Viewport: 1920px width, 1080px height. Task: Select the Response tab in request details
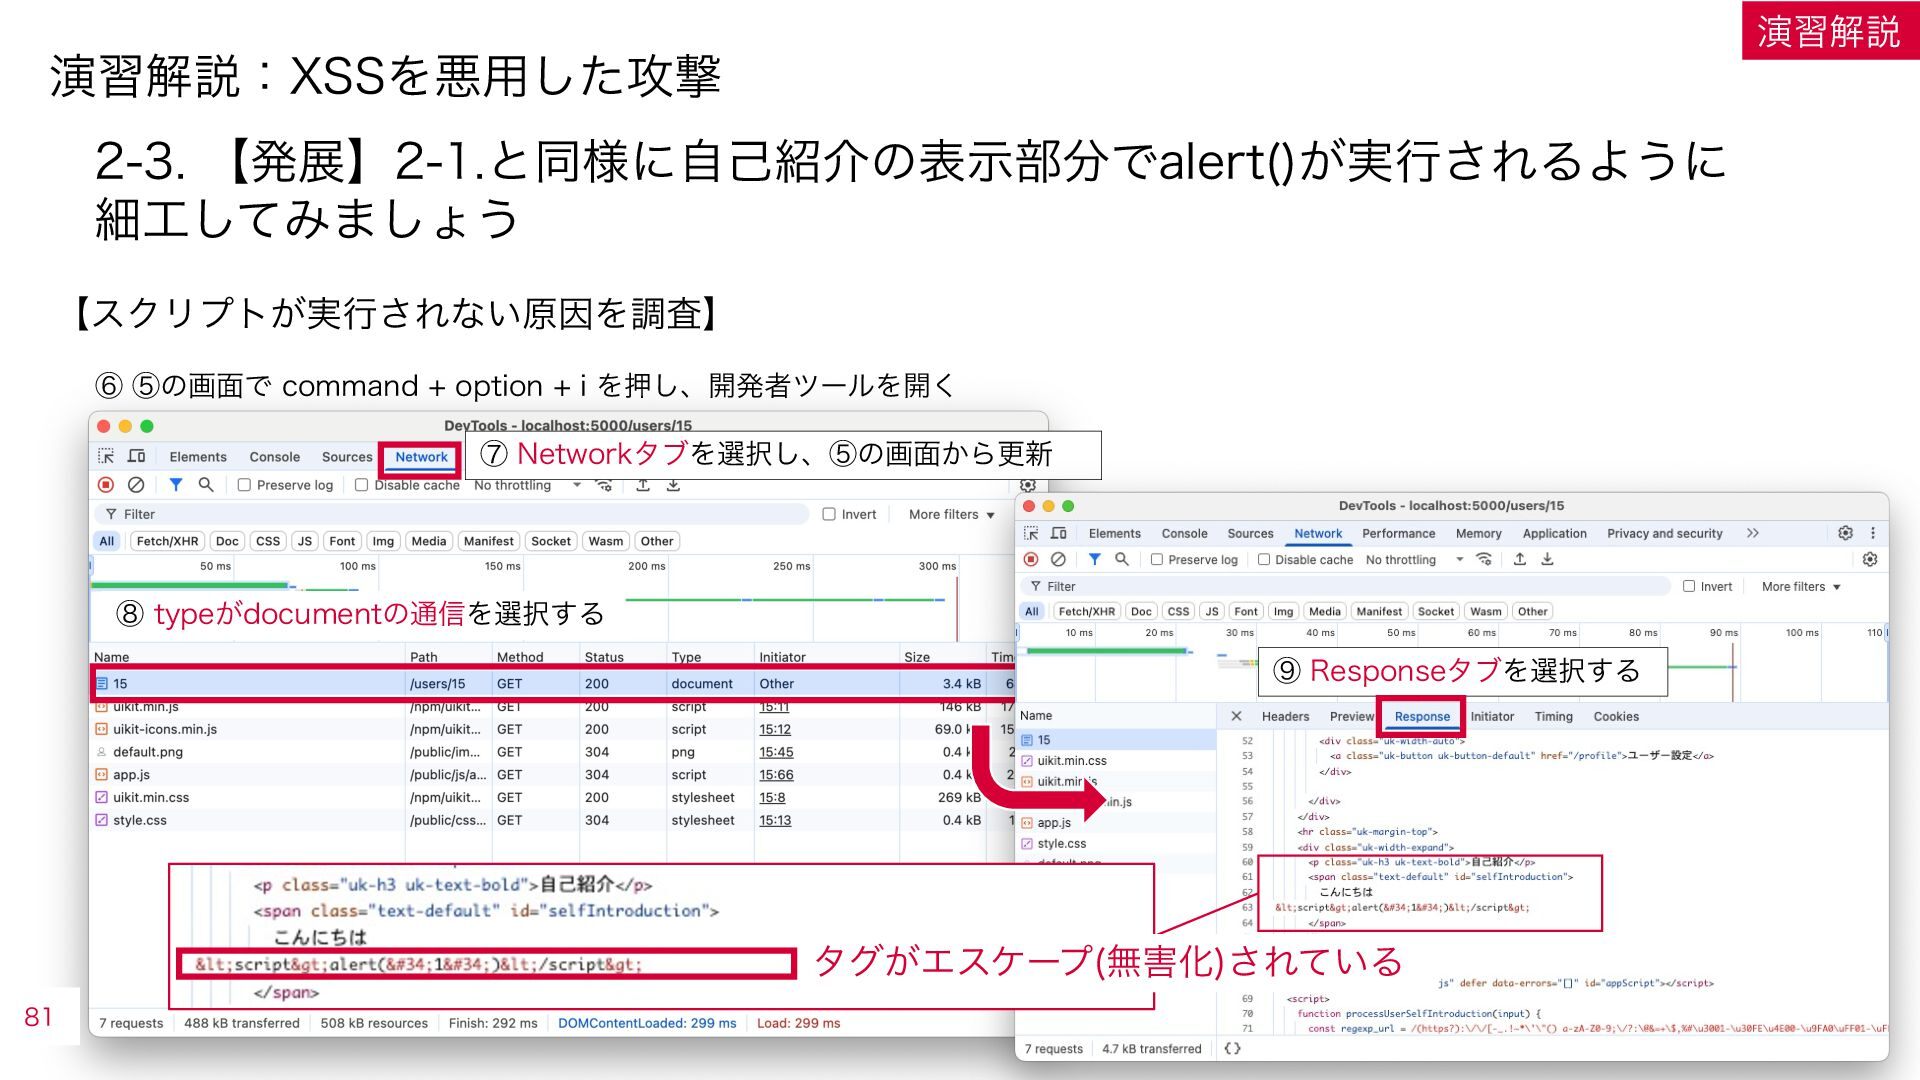pyautogui.click(x=1422, y=717)
